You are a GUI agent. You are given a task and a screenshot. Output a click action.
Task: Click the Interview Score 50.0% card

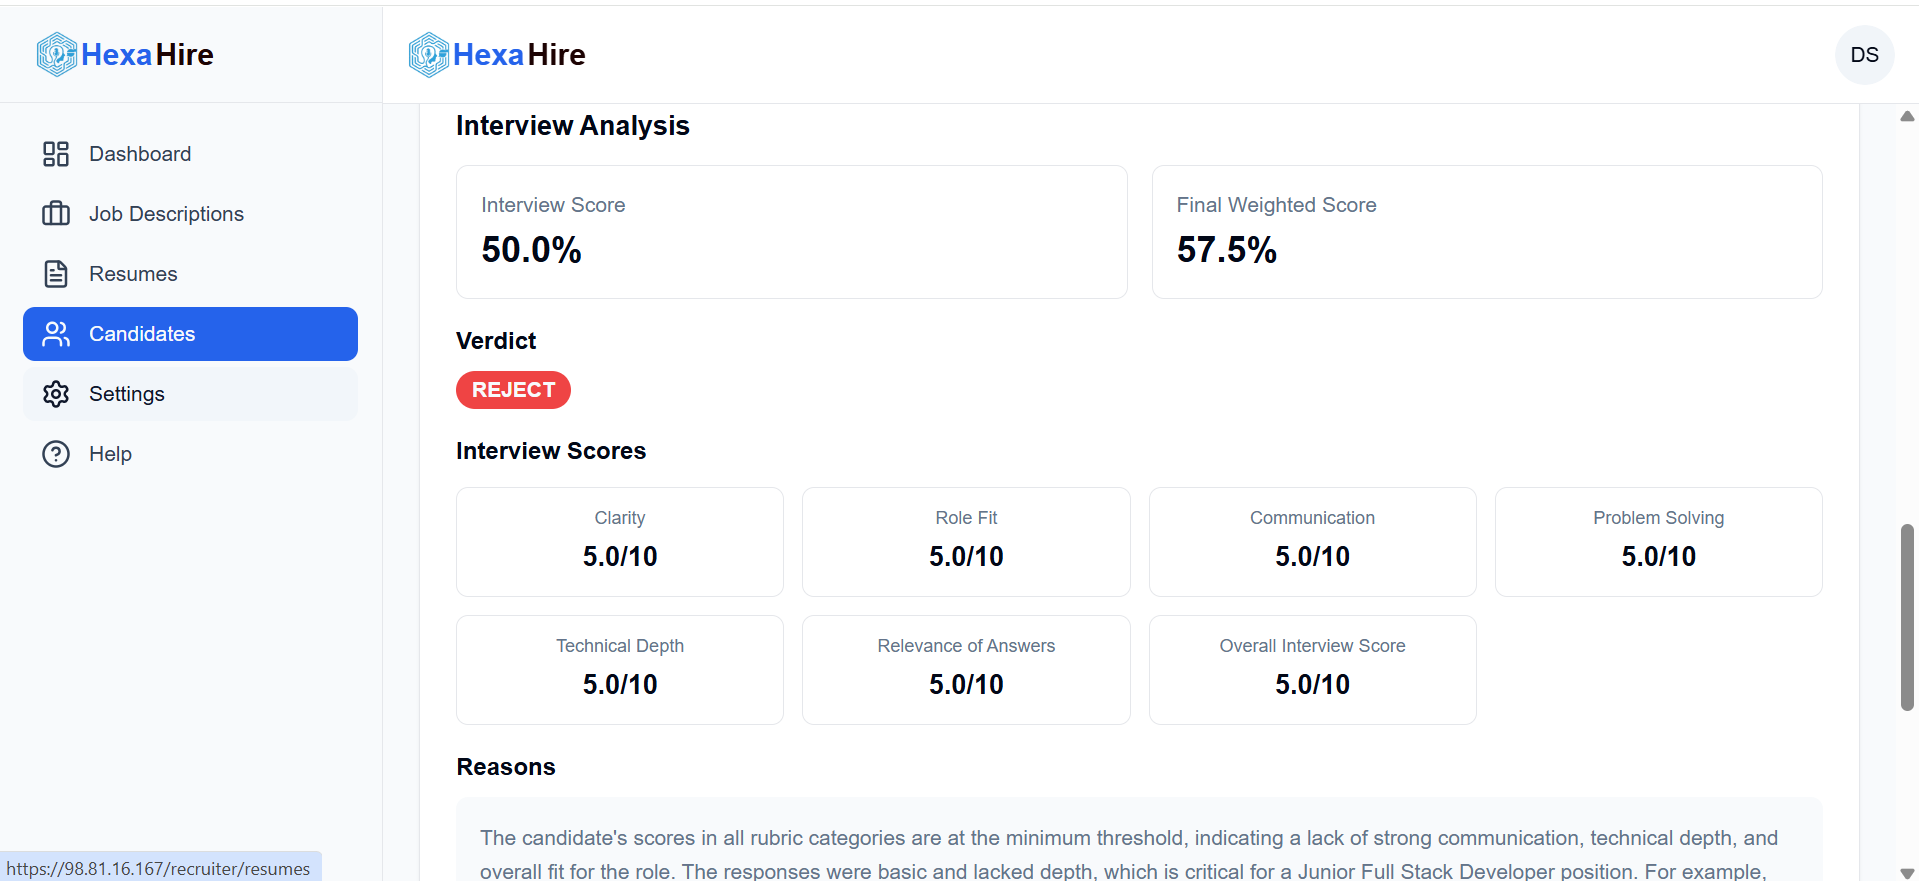pyautogui.click(x=791, y=231)
